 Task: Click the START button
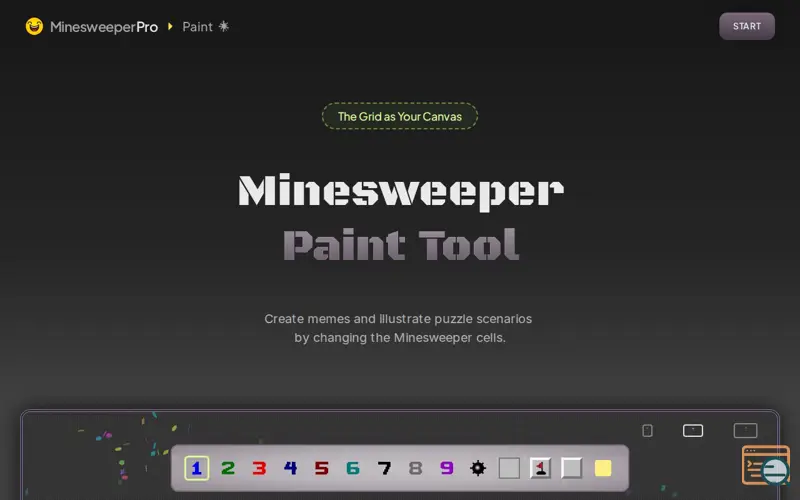pos(747,26)
